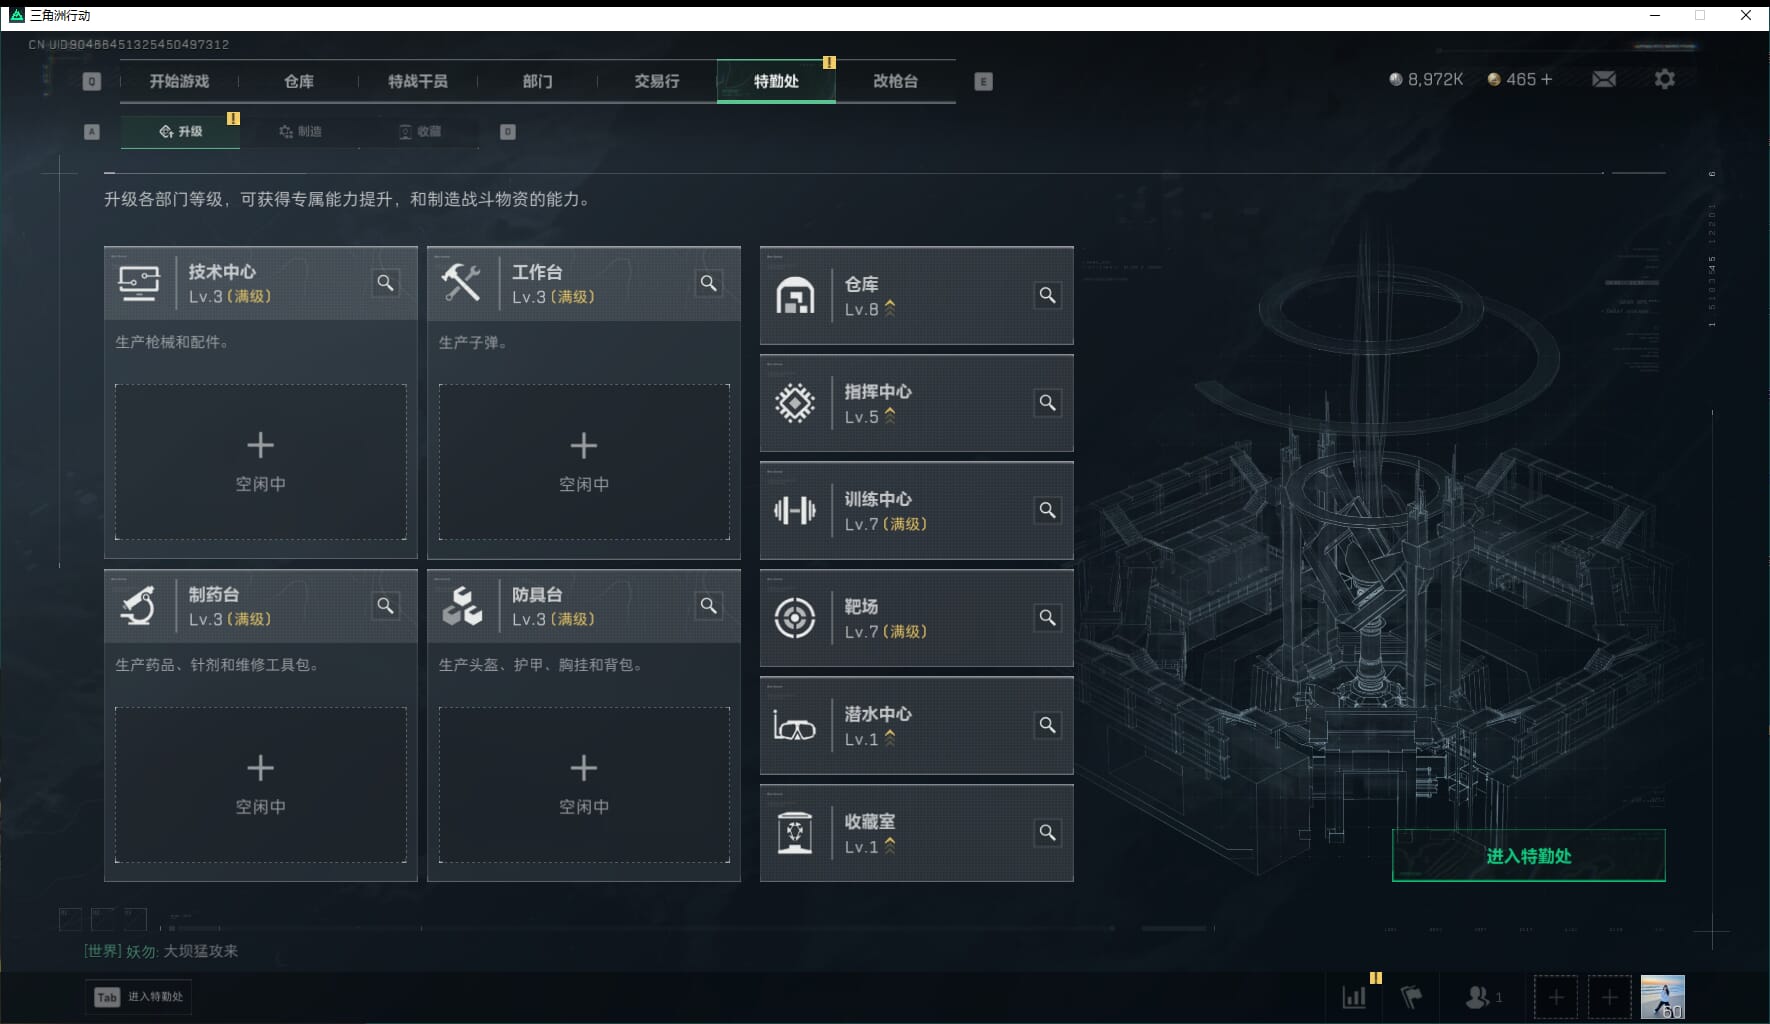1770x1024 pixels.
Task: Open the 技术中心 details magnifier icon
Action: (385, 283)
